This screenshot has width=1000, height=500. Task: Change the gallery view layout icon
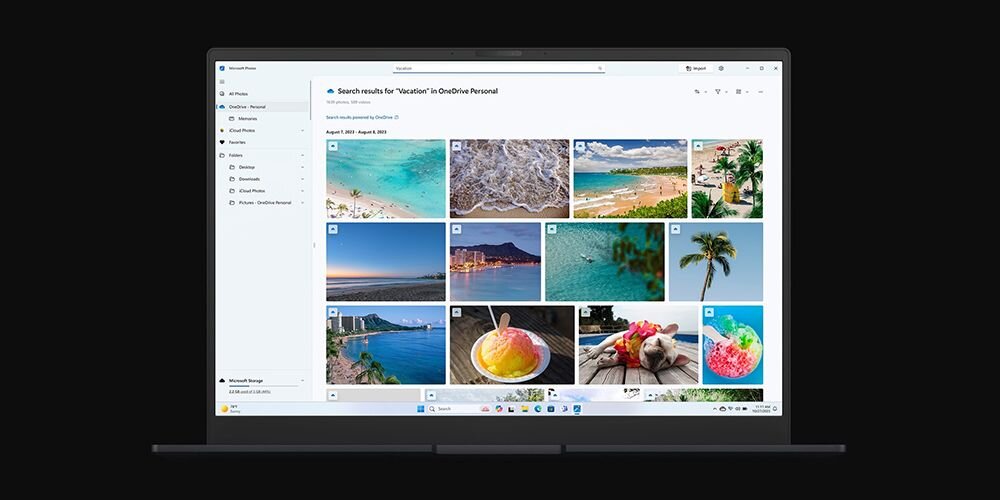coord(740,91)
